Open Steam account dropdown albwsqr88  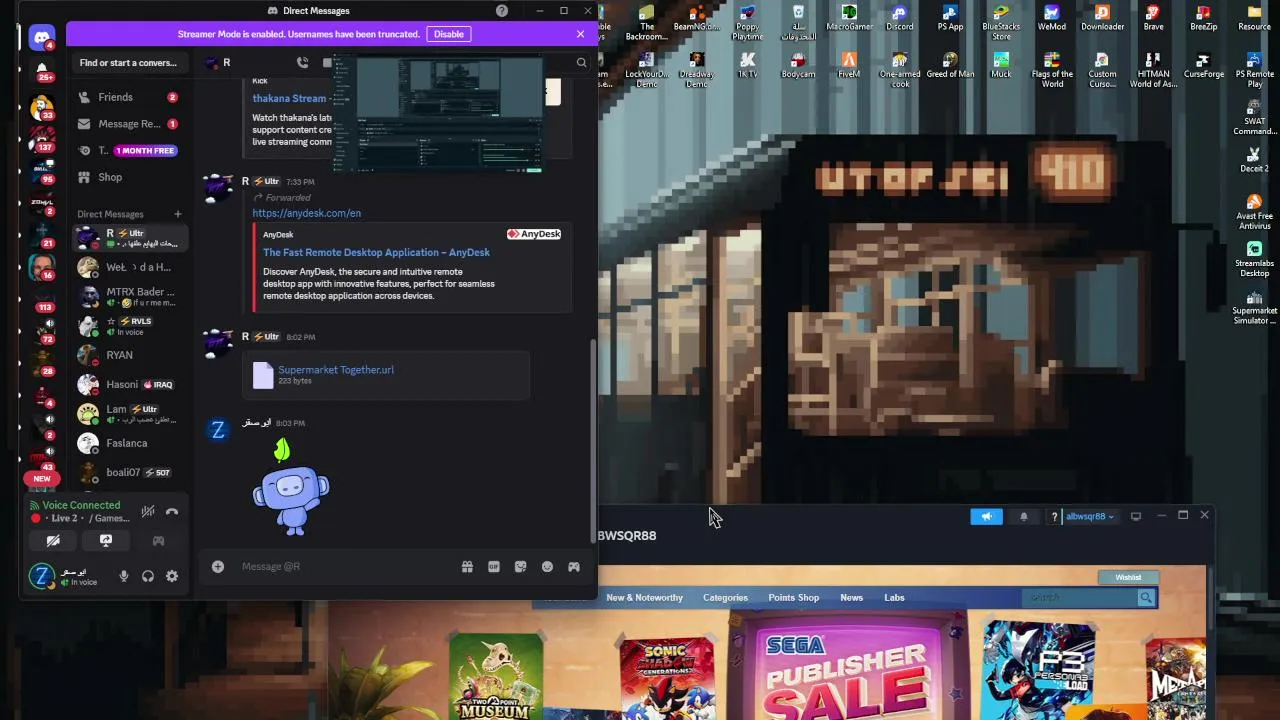pyautogui.click(x=1090, y=516)
